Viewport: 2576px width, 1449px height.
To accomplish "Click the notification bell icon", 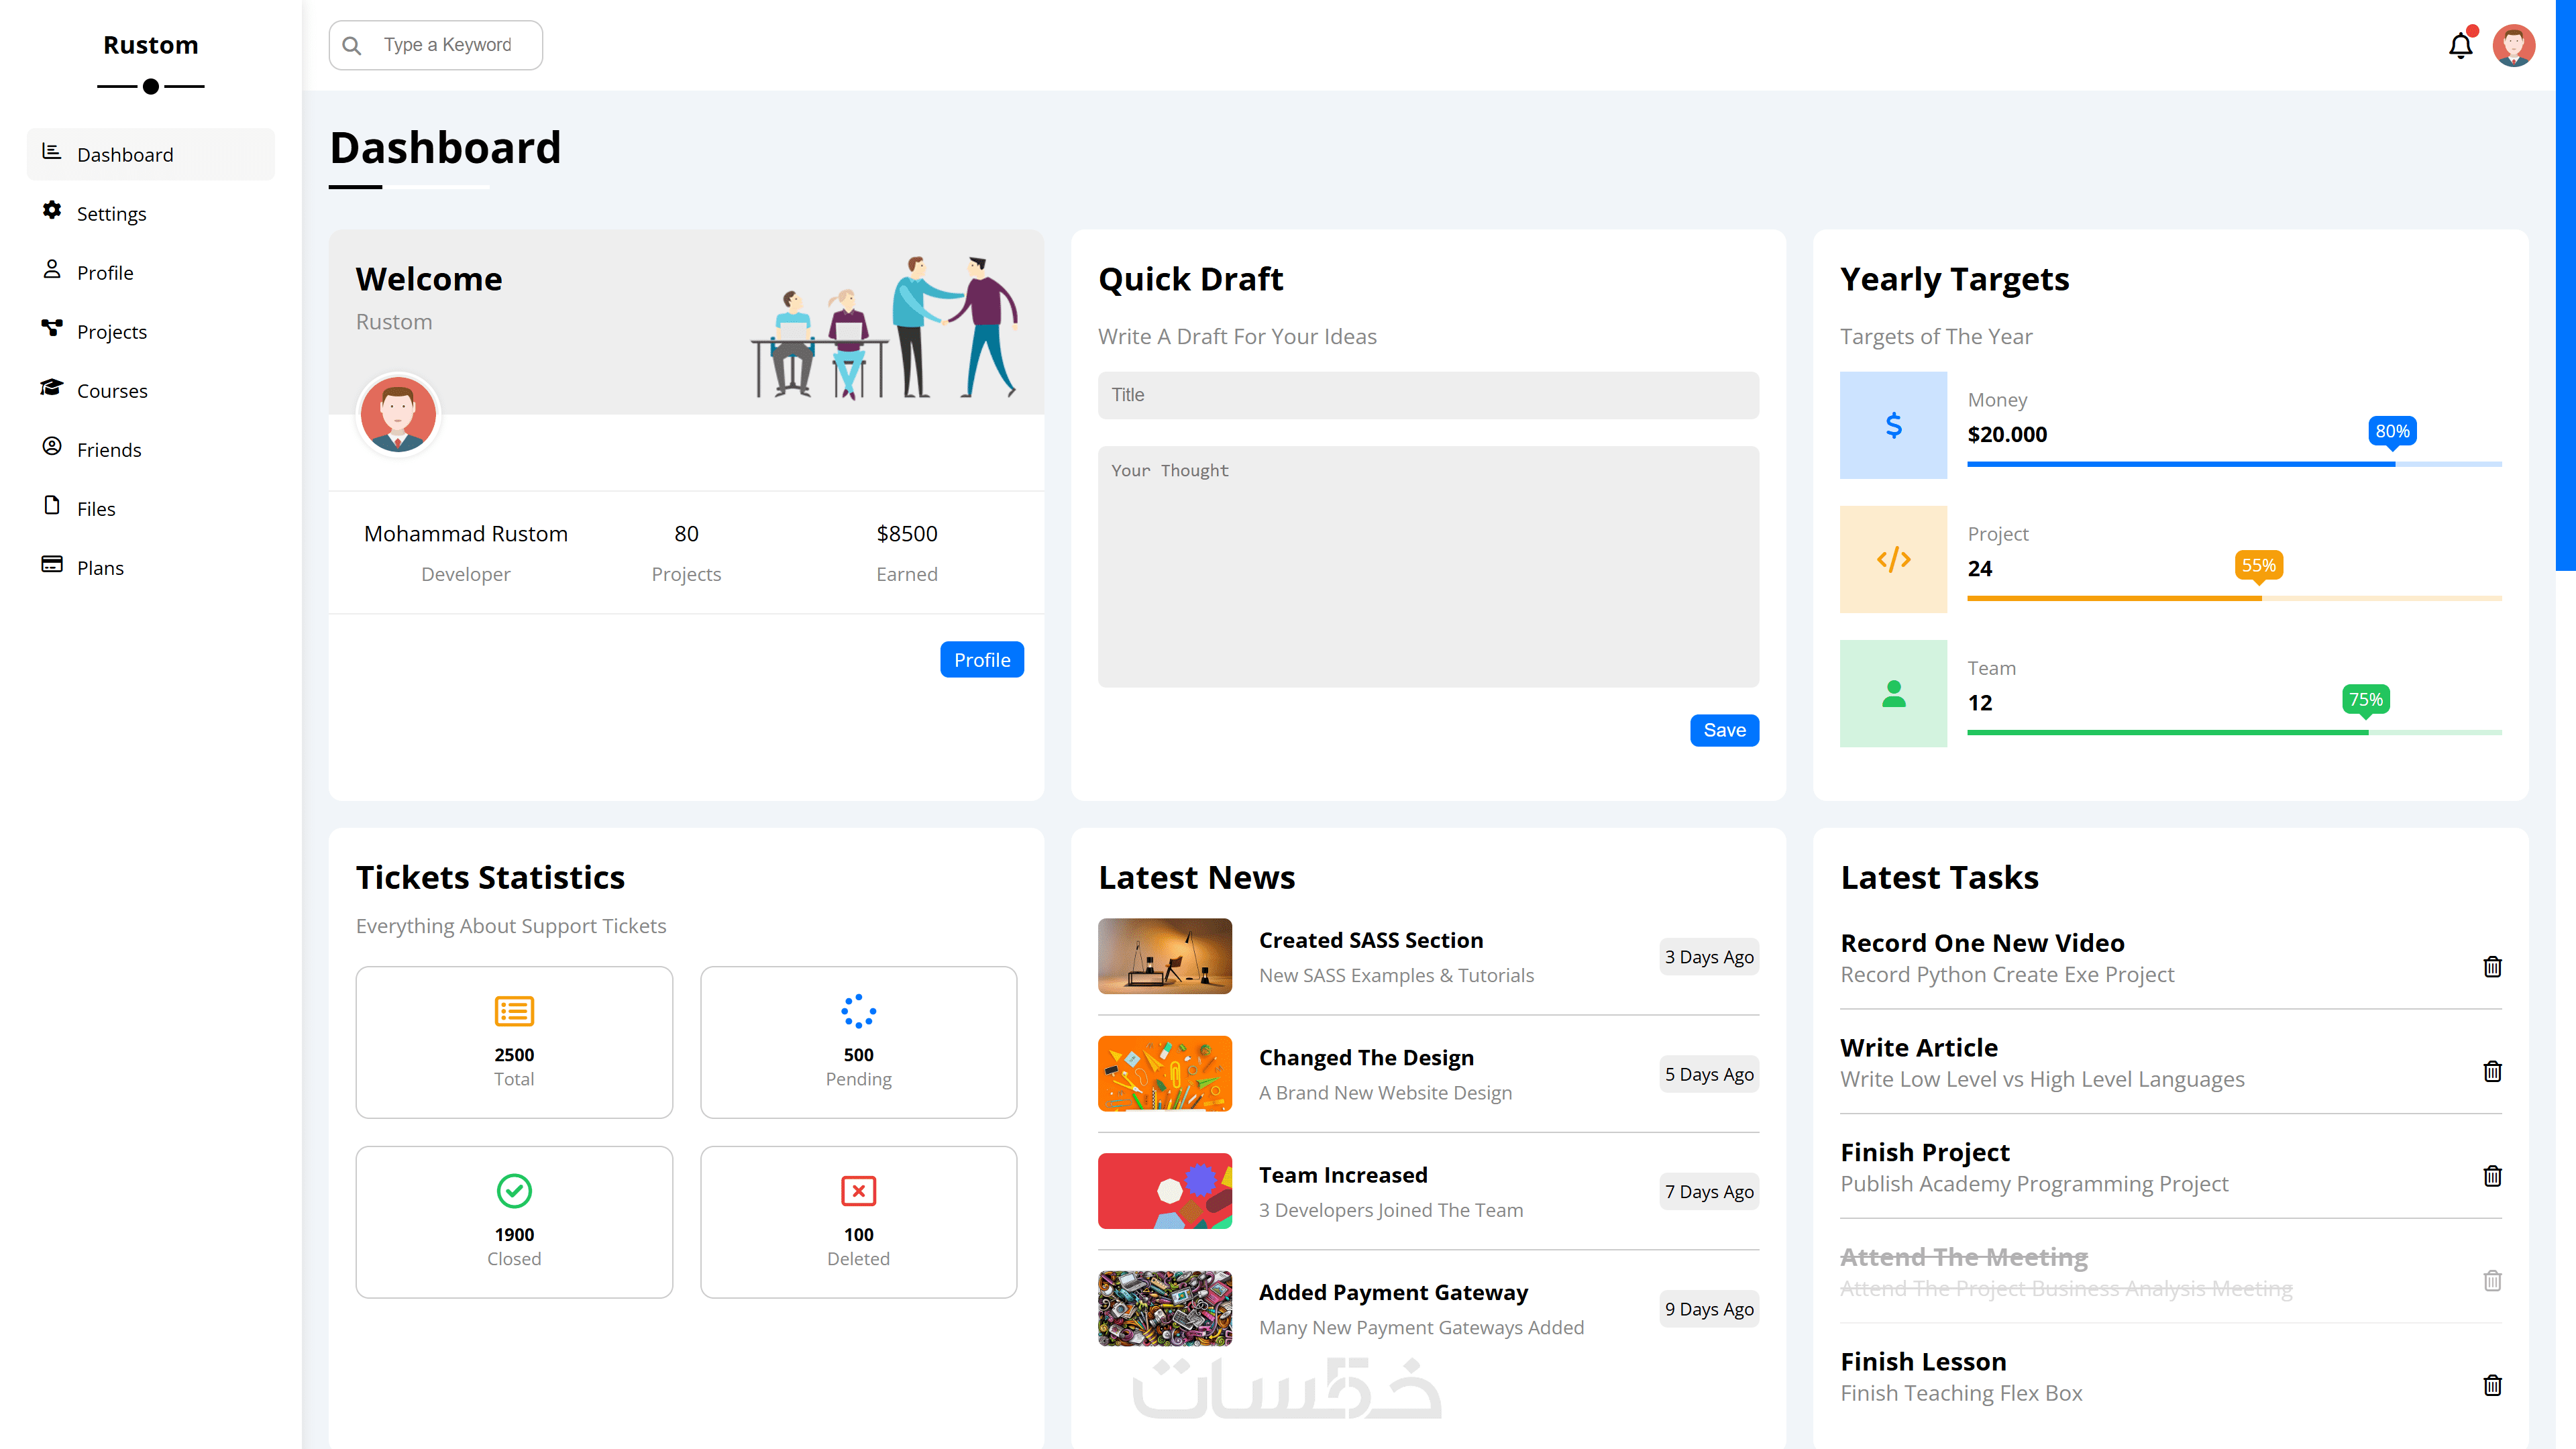I will pyautogui.click(x=2460, y=46).
